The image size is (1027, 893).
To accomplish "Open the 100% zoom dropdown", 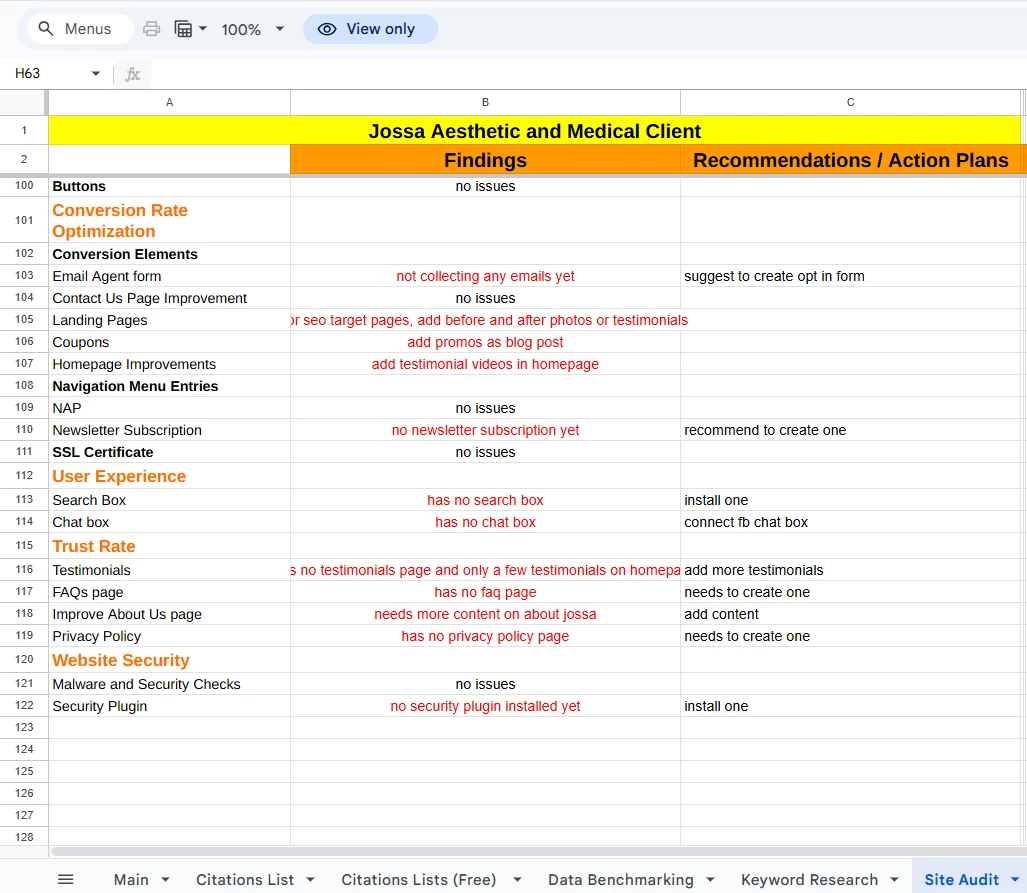I will point(252,29).
